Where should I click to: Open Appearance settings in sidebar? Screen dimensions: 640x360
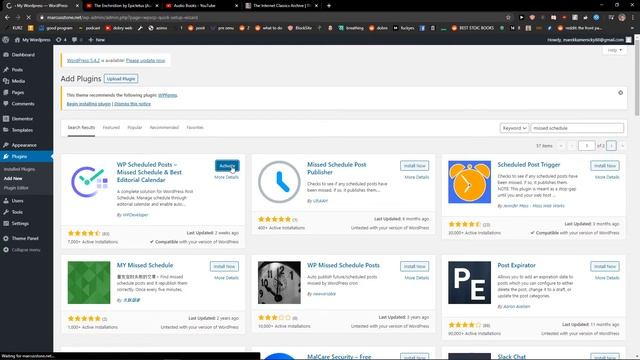pos(24,145)
